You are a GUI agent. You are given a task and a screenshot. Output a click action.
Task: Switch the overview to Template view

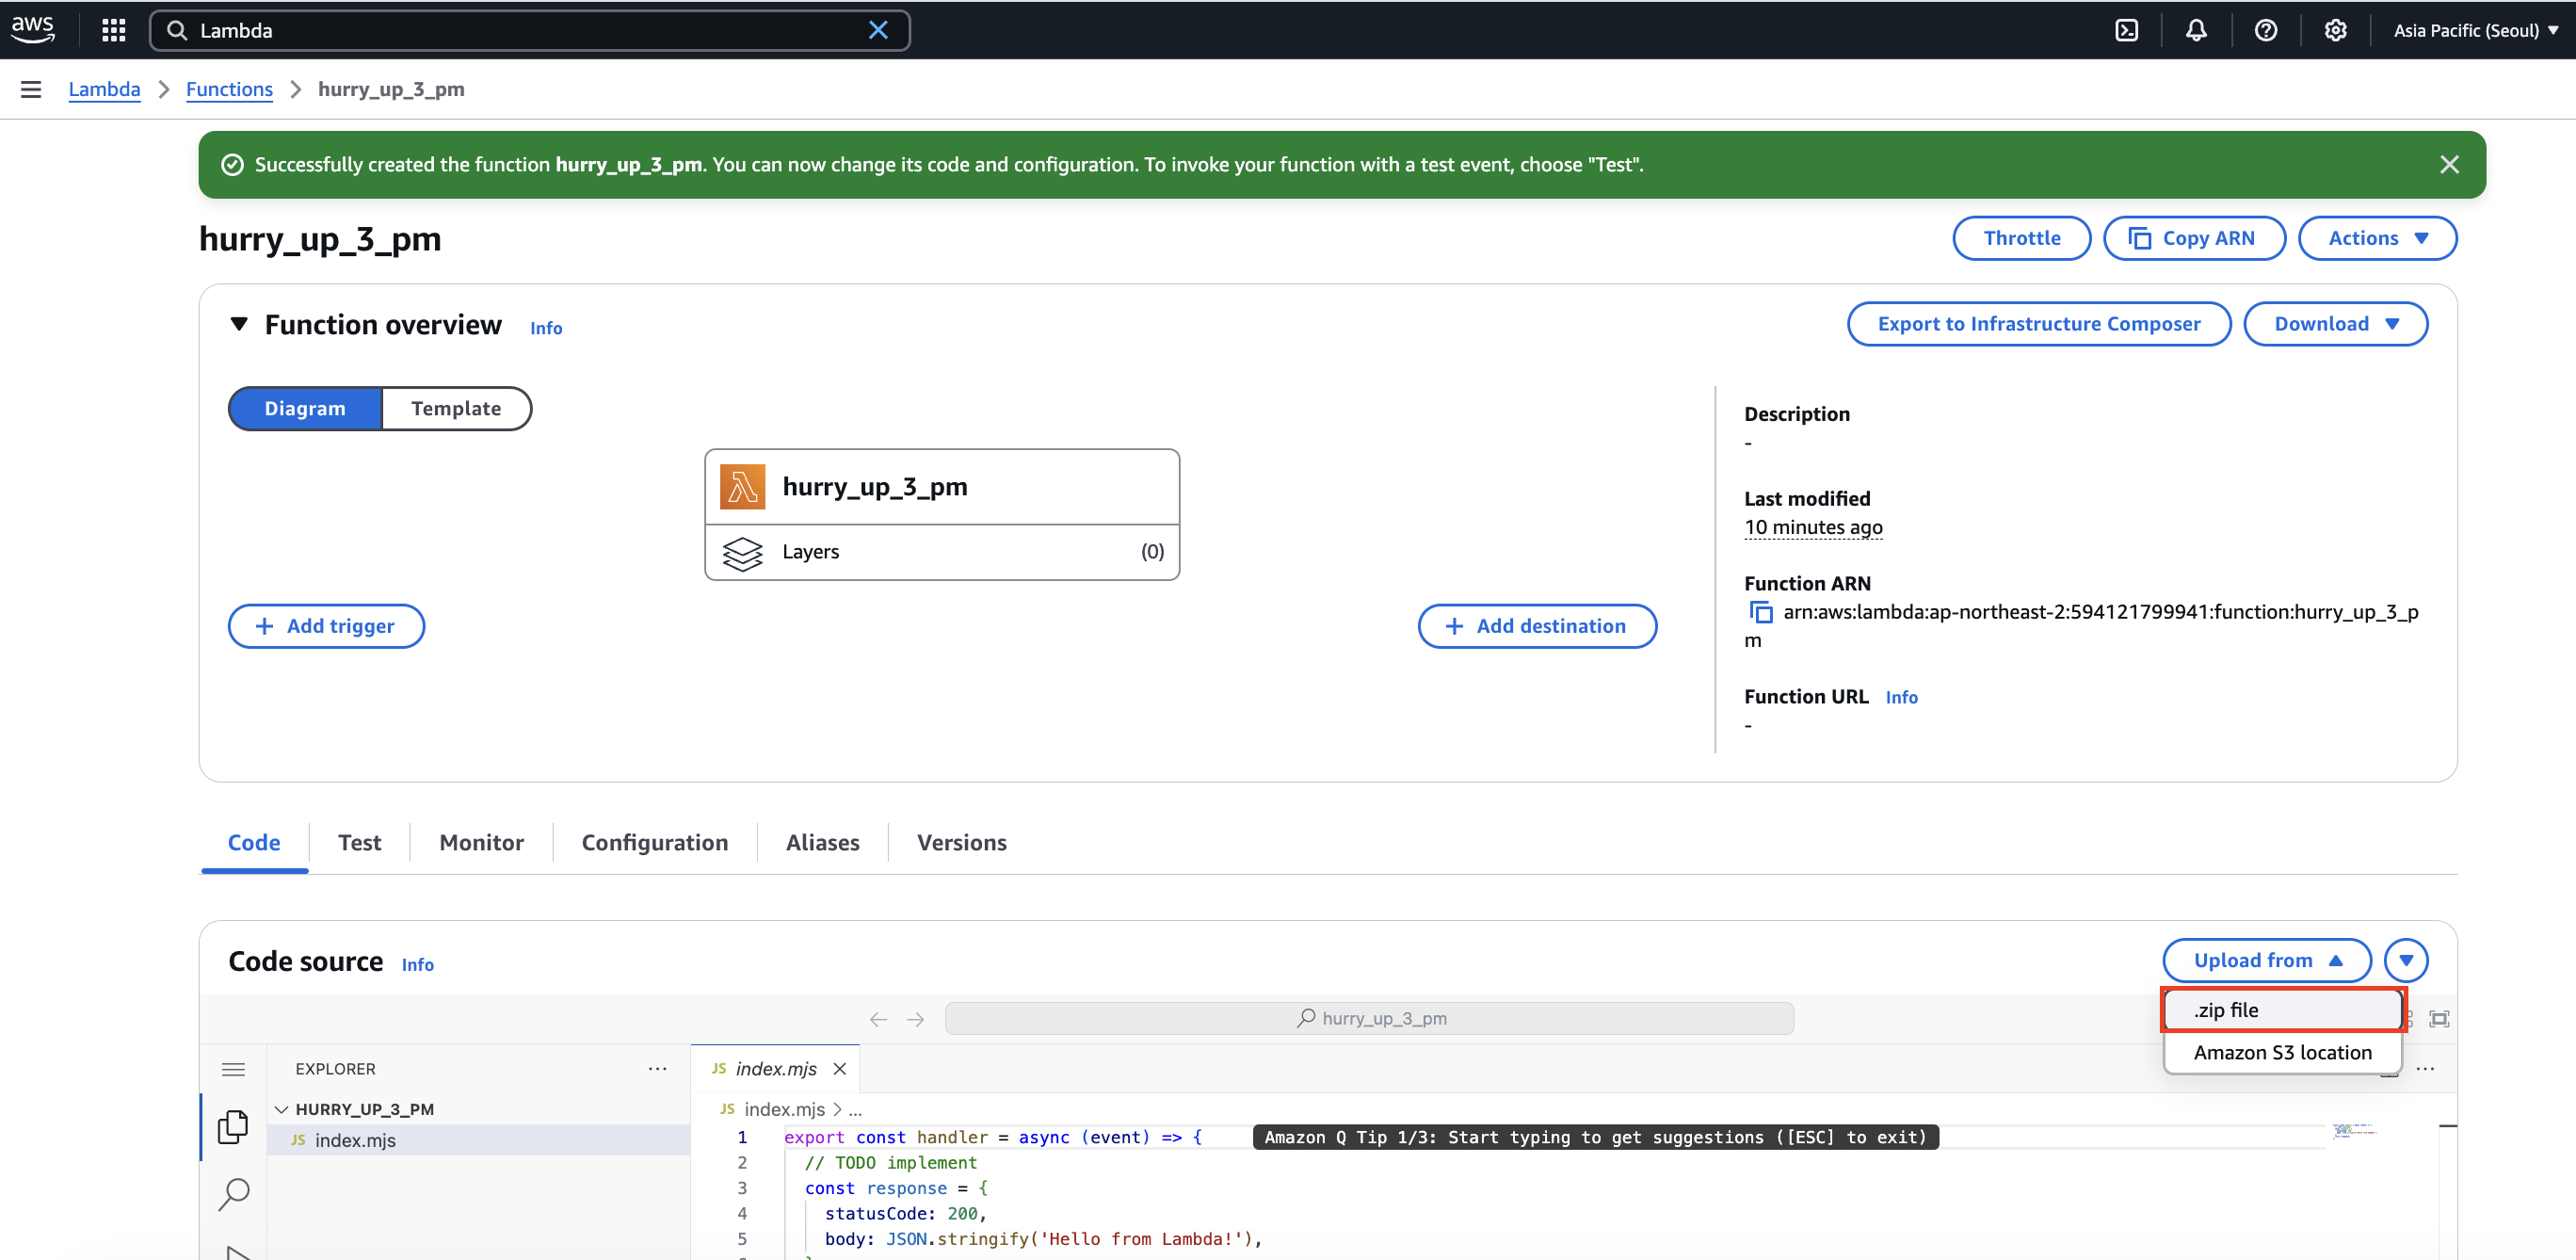pyautogui.click(x=456, y=408)
